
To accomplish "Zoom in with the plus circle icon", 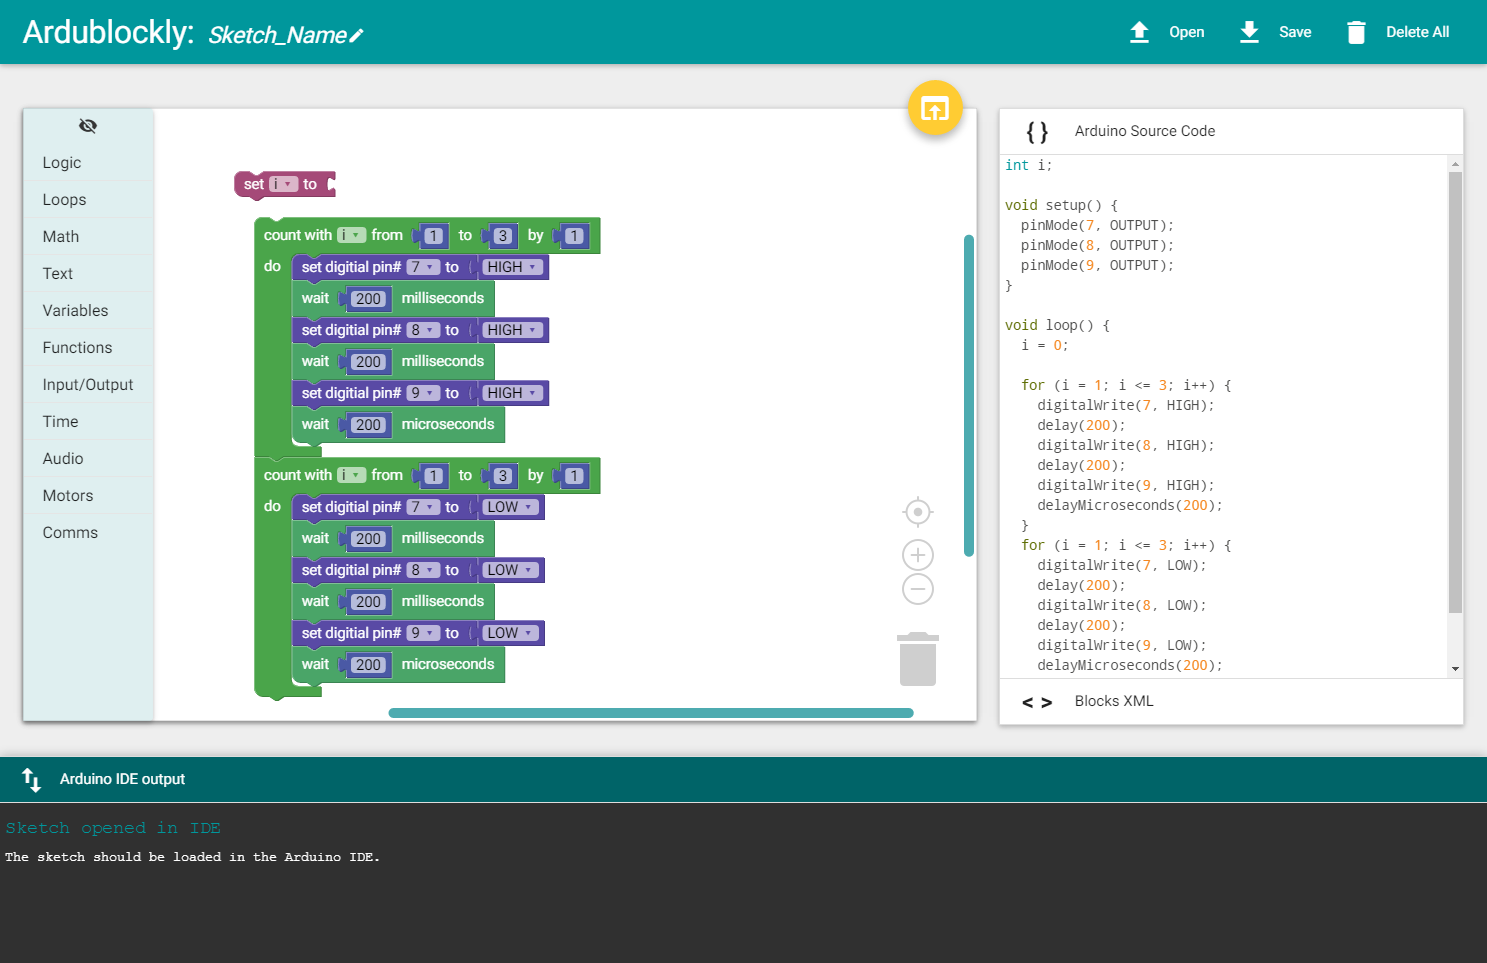I will [918, 555].
